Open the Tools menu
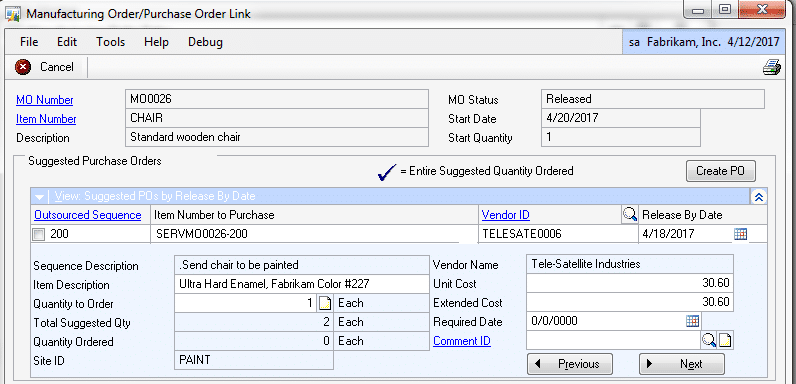Image resolution: width=796 pixels, height=384 pixels. click(111, 42)
